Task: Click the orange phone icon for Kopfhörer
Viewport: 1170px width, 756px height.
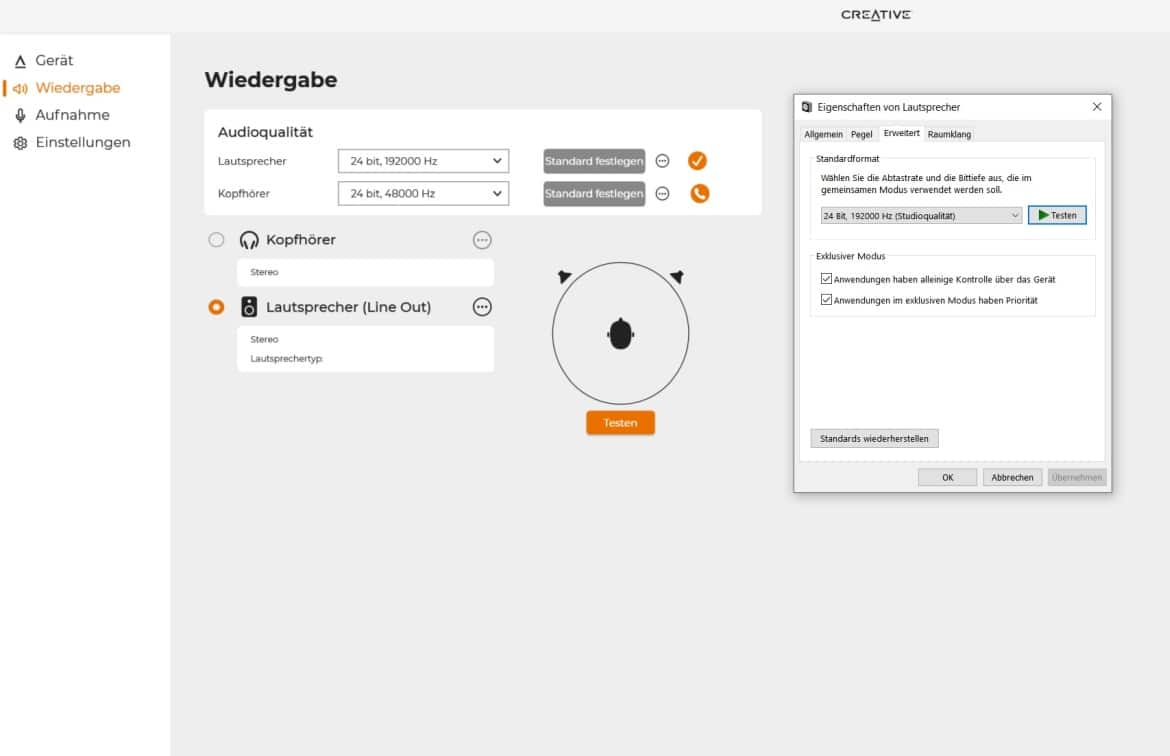Action: click(x=699, y=193)
